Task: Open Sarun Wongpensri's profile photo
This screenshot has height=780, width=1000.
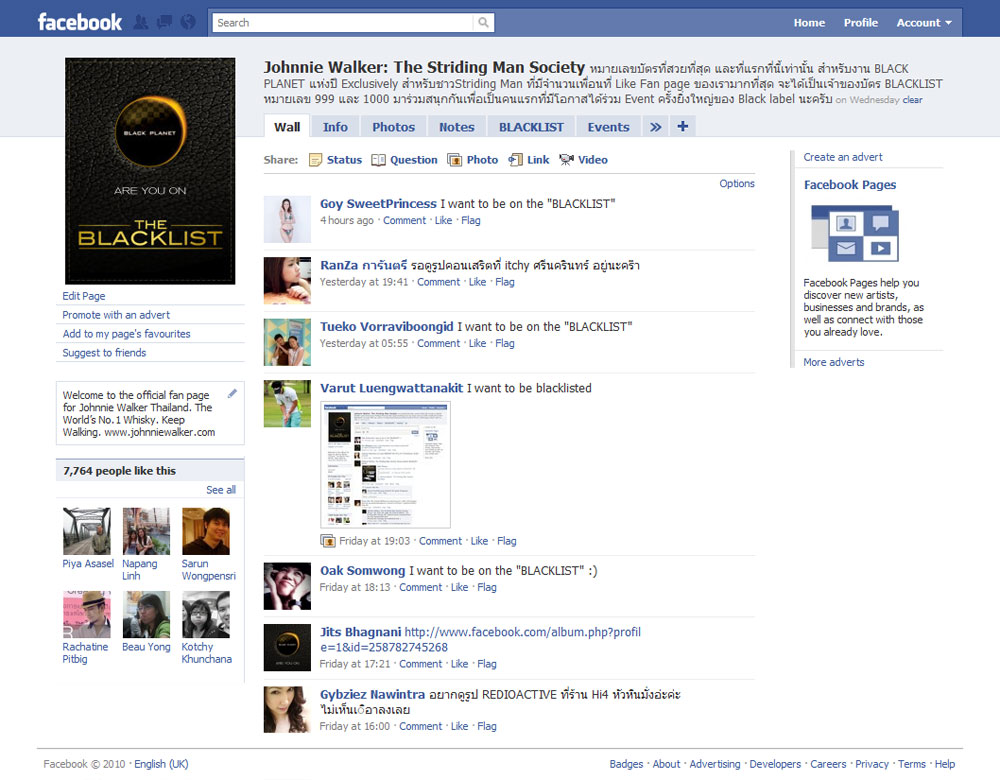Action: pos(205,531)
